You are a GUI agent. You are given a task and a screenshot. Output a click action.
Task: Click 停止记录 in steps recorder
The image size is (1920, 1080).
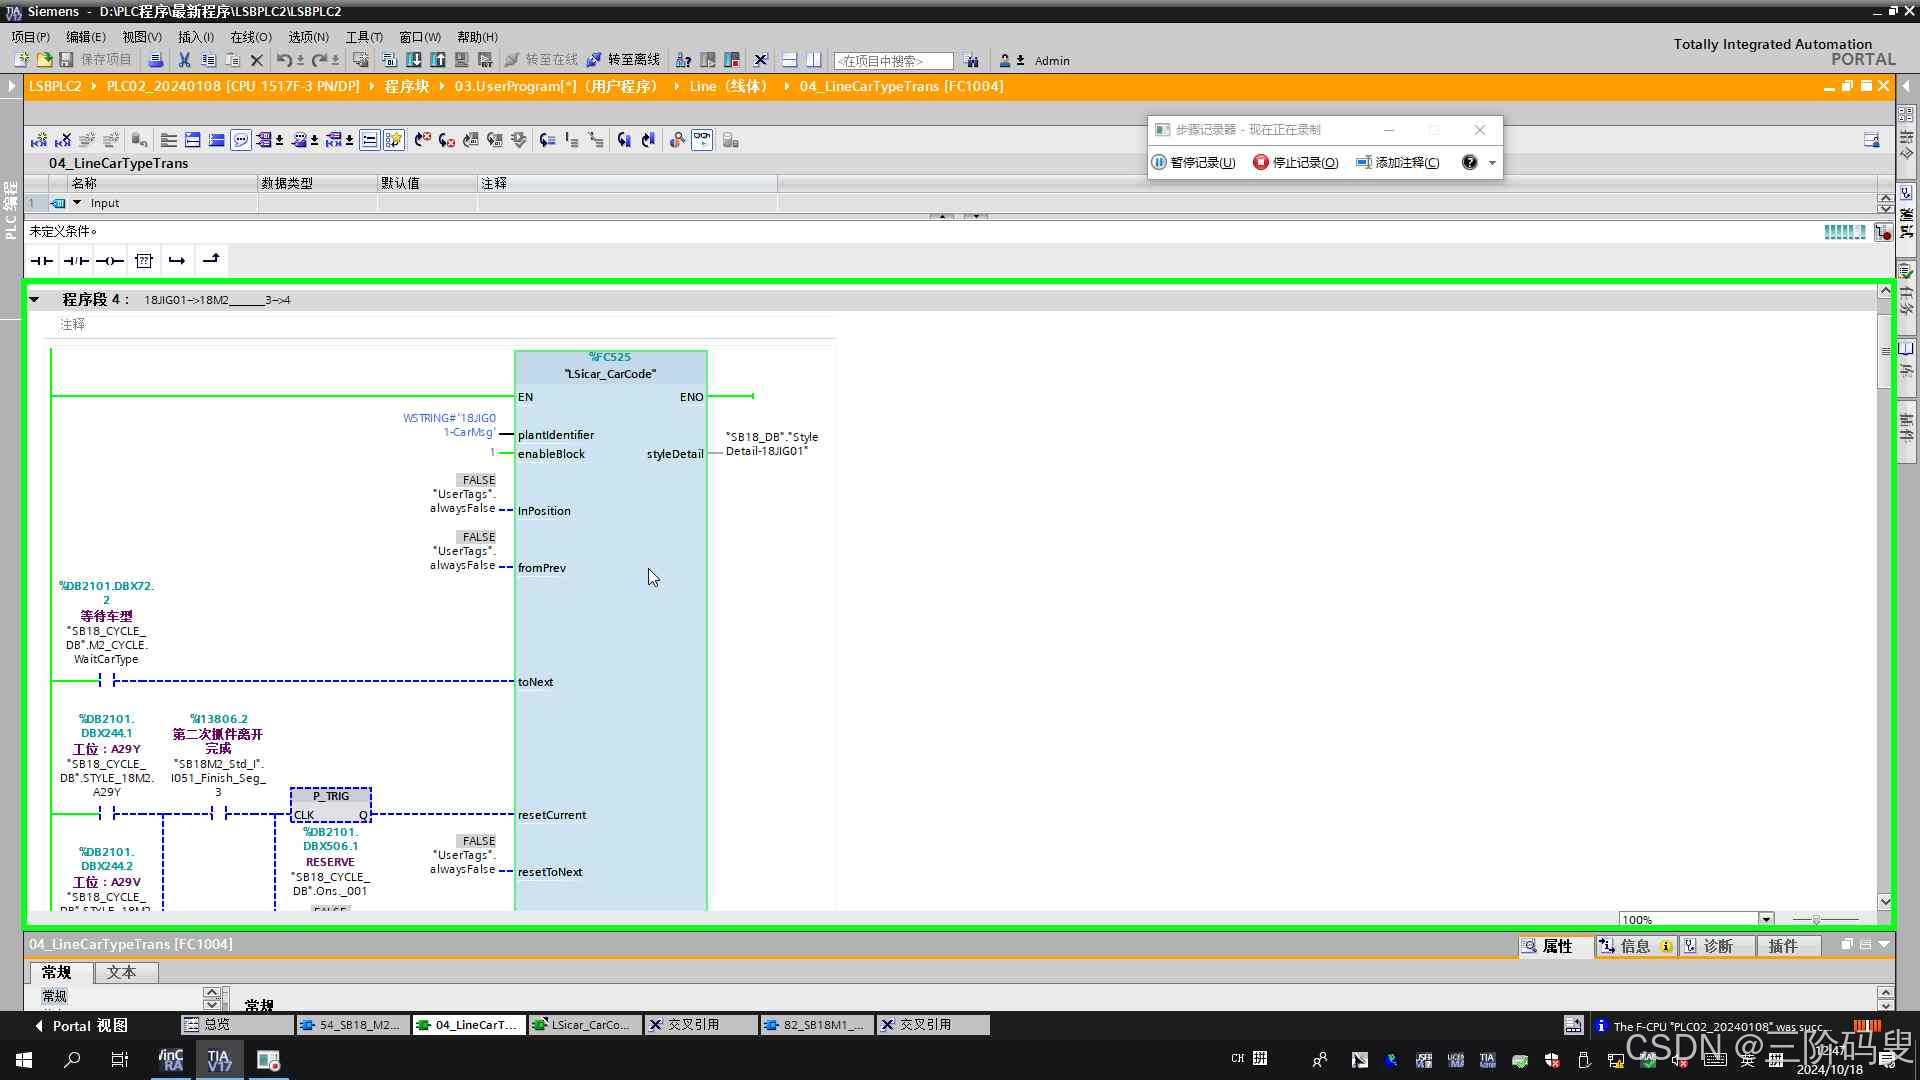pyautogui.click(x=1296, y=162)
